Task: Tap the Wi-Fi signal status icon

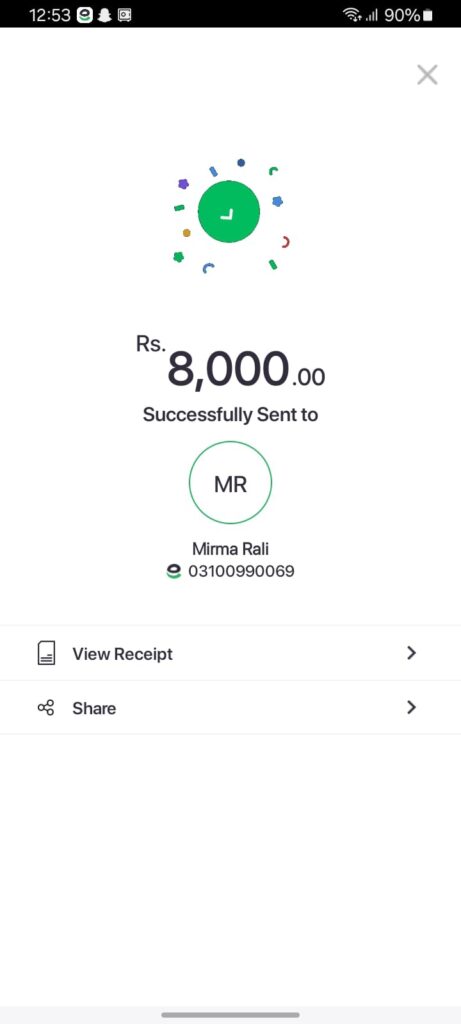Action: [x=352, y=15]
